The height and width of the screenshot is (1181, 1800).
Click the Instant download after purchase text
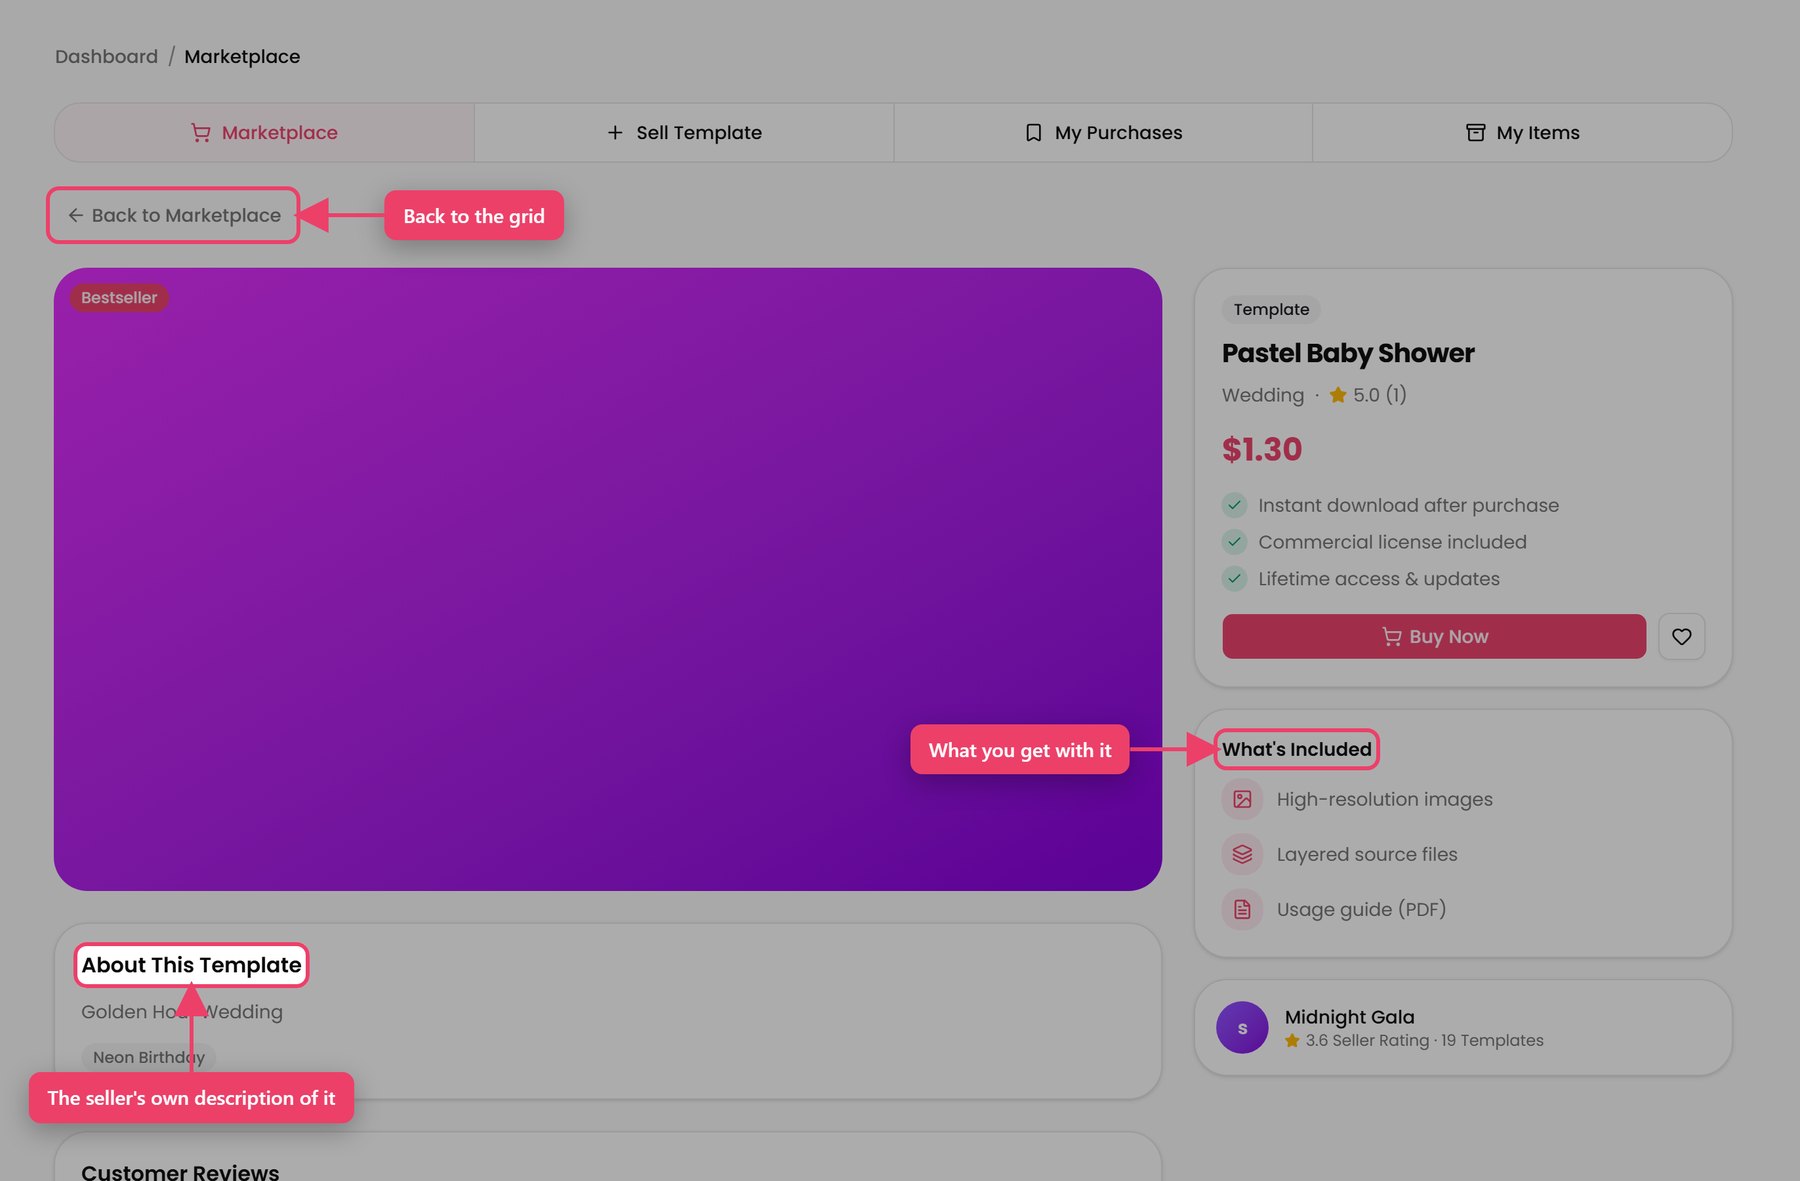coord(1408,505)
